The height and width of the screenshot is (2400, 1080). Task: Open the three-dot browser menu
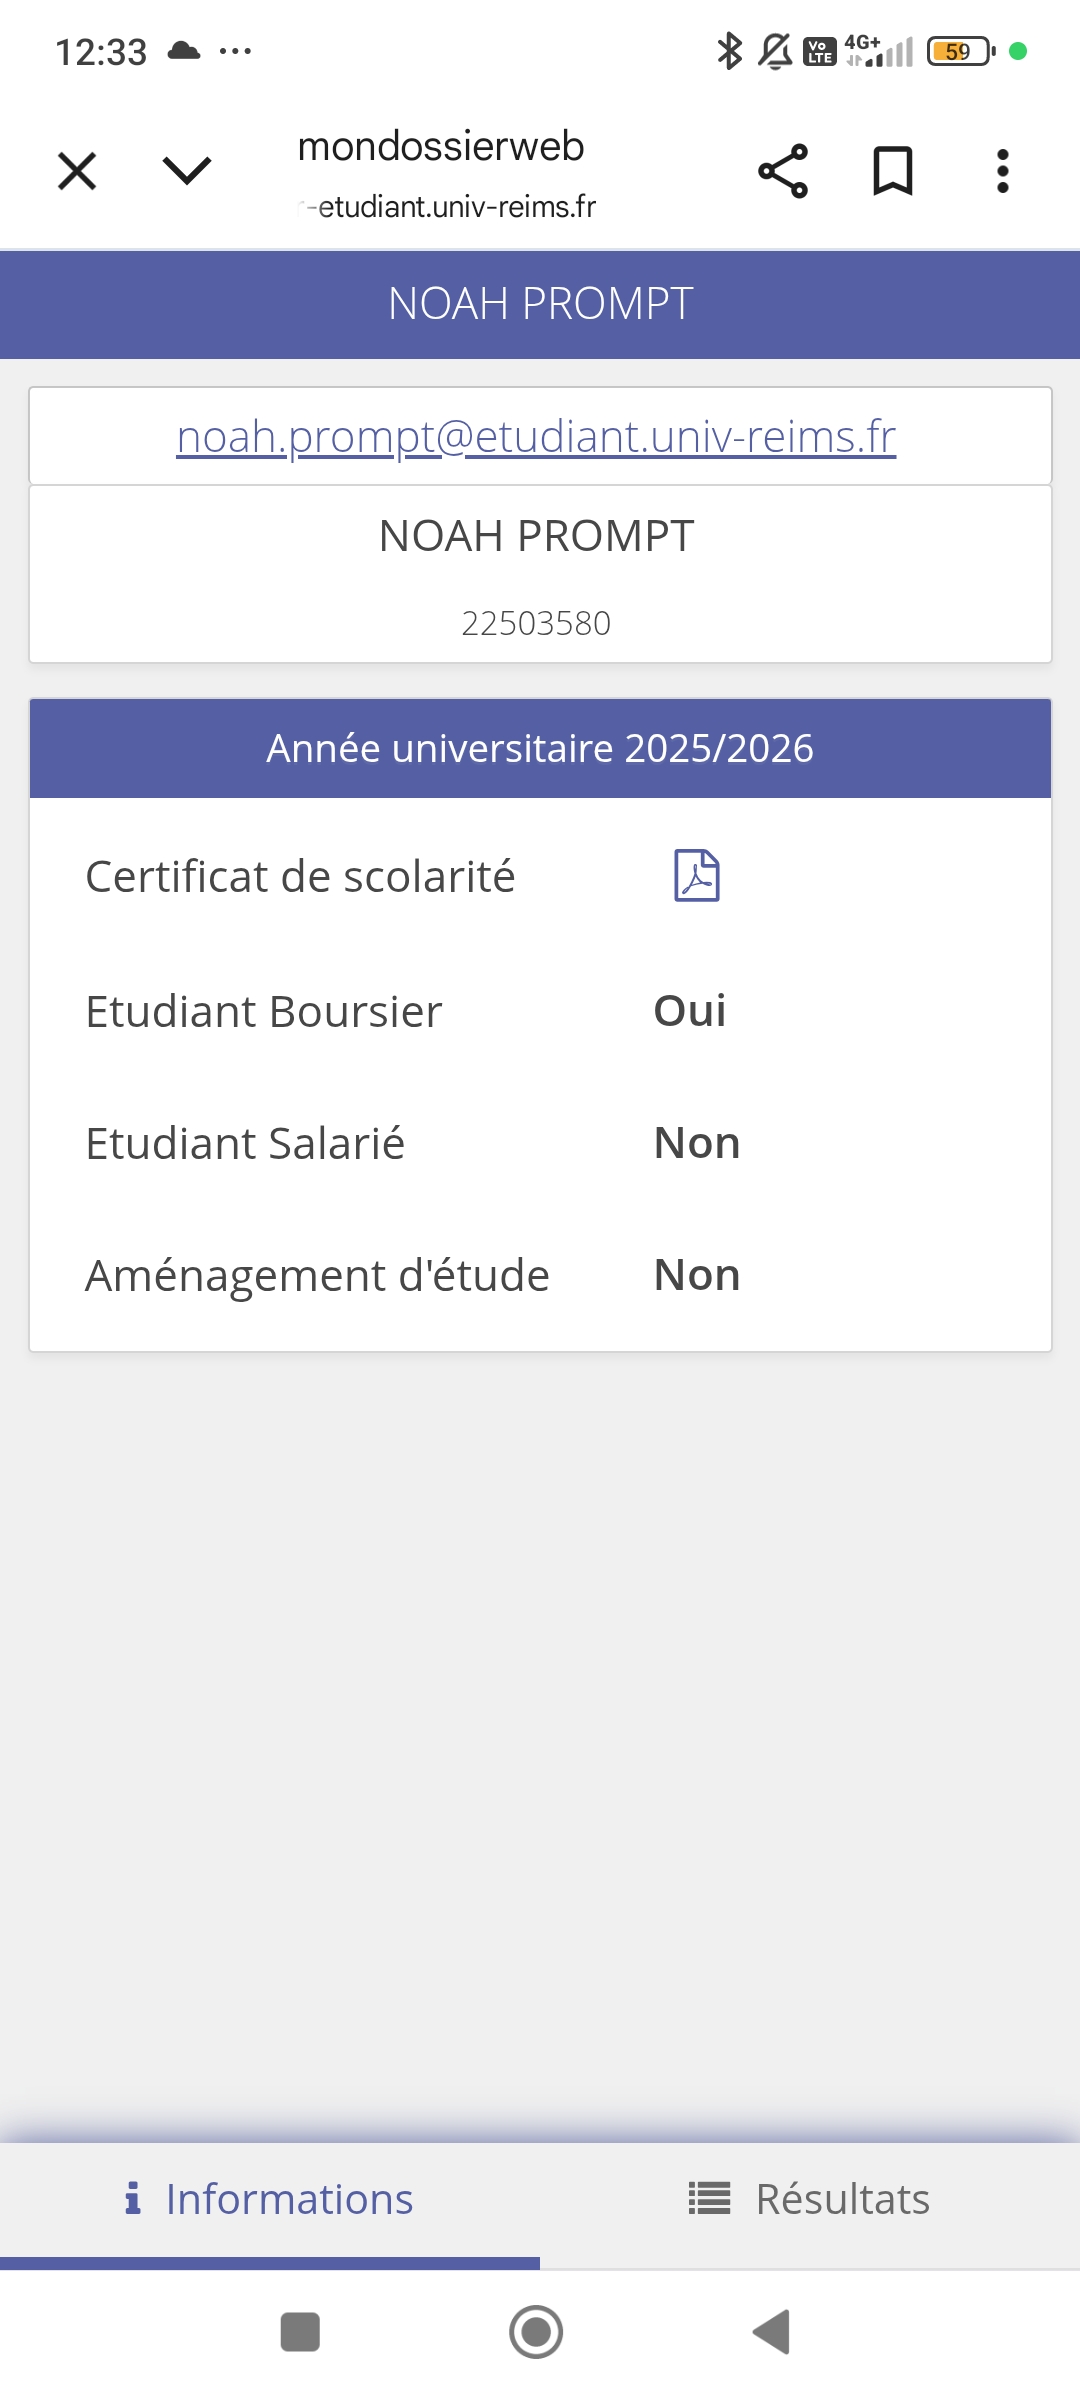point(1002,171)
